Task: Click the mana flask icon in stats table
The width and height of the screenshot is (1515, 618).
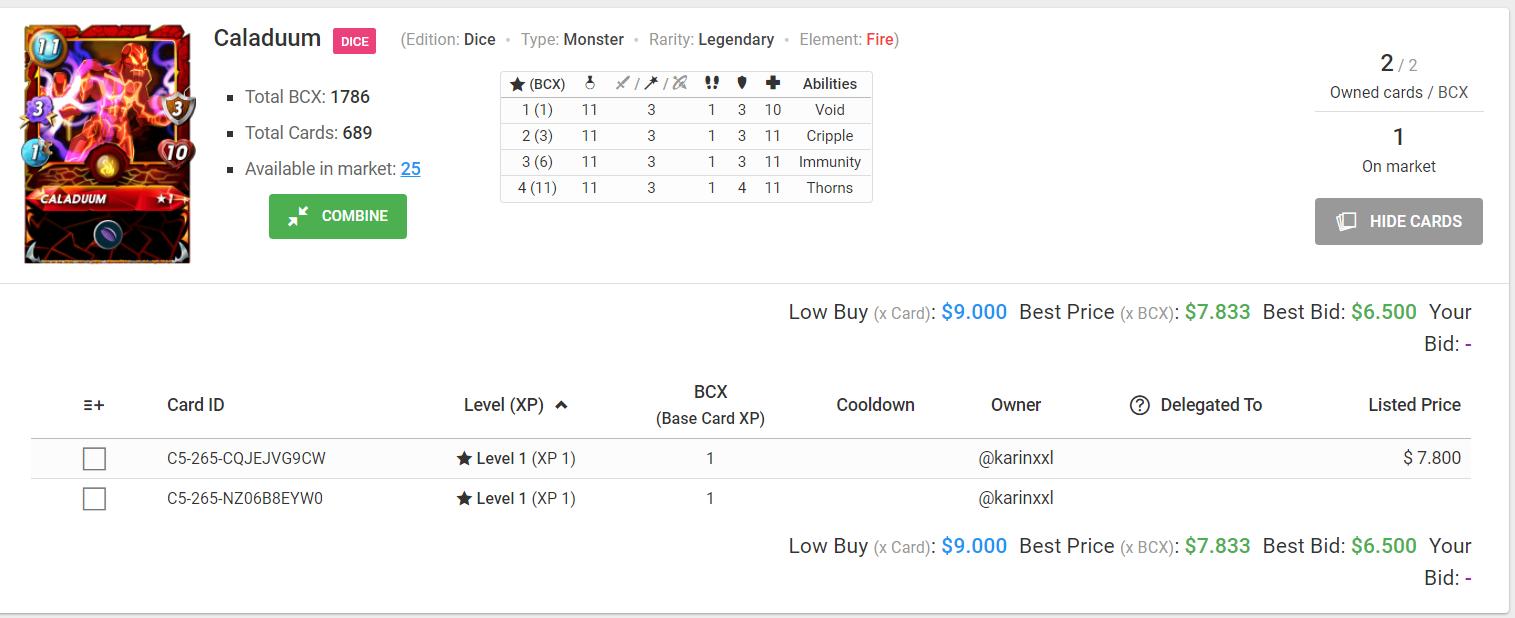Action: click(590, 84)
